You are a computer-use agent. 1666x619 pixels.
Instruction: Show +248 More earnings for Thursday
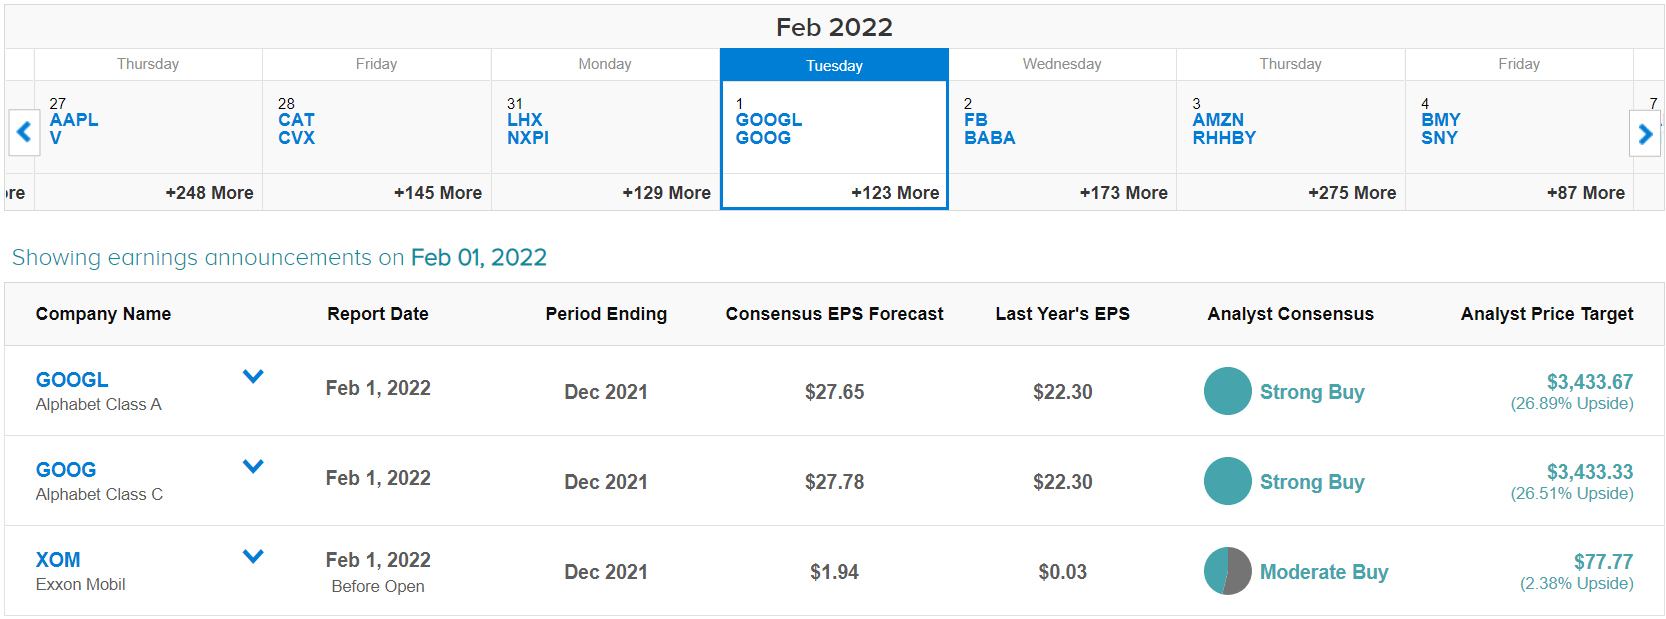pyautogui.click(x=209, y=193)
